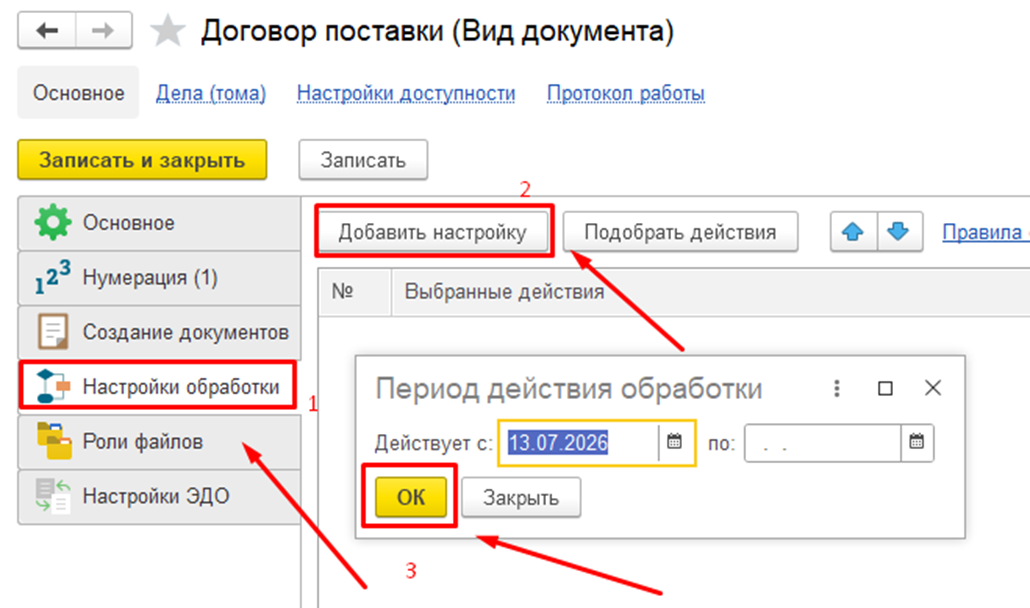Go back with the left arrow button
This screenshot has height=608, width=1030.
click(47, 30)
